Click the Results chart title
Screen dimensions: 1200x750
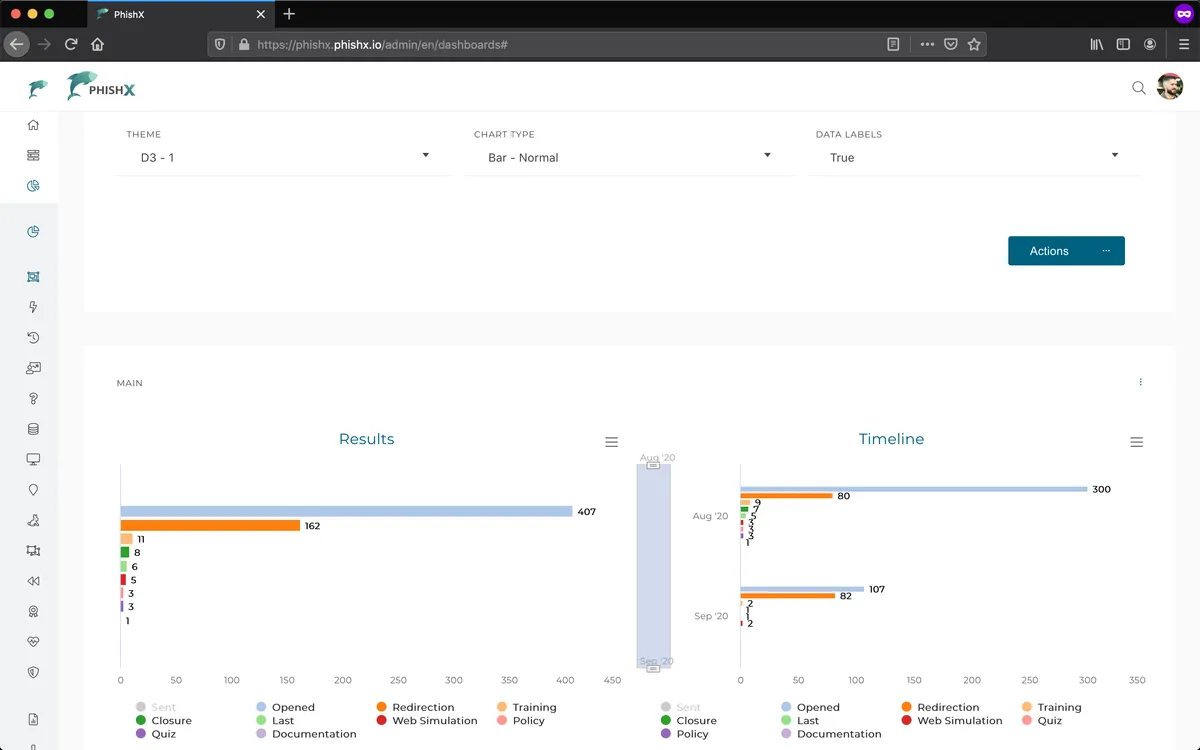click(367, 439)
